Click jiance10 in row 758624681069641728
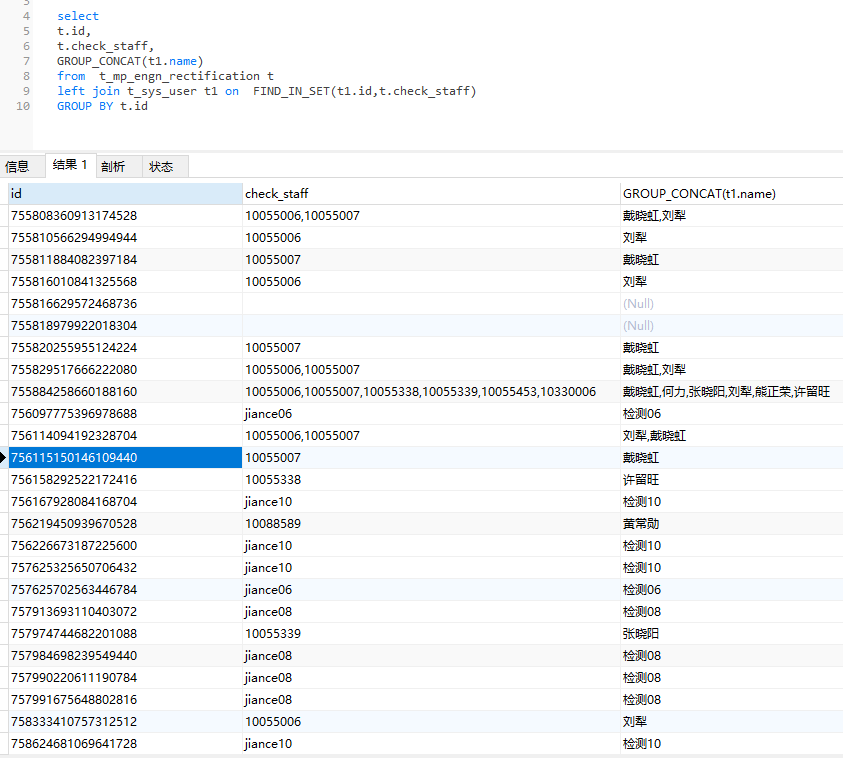 (431, 745)
